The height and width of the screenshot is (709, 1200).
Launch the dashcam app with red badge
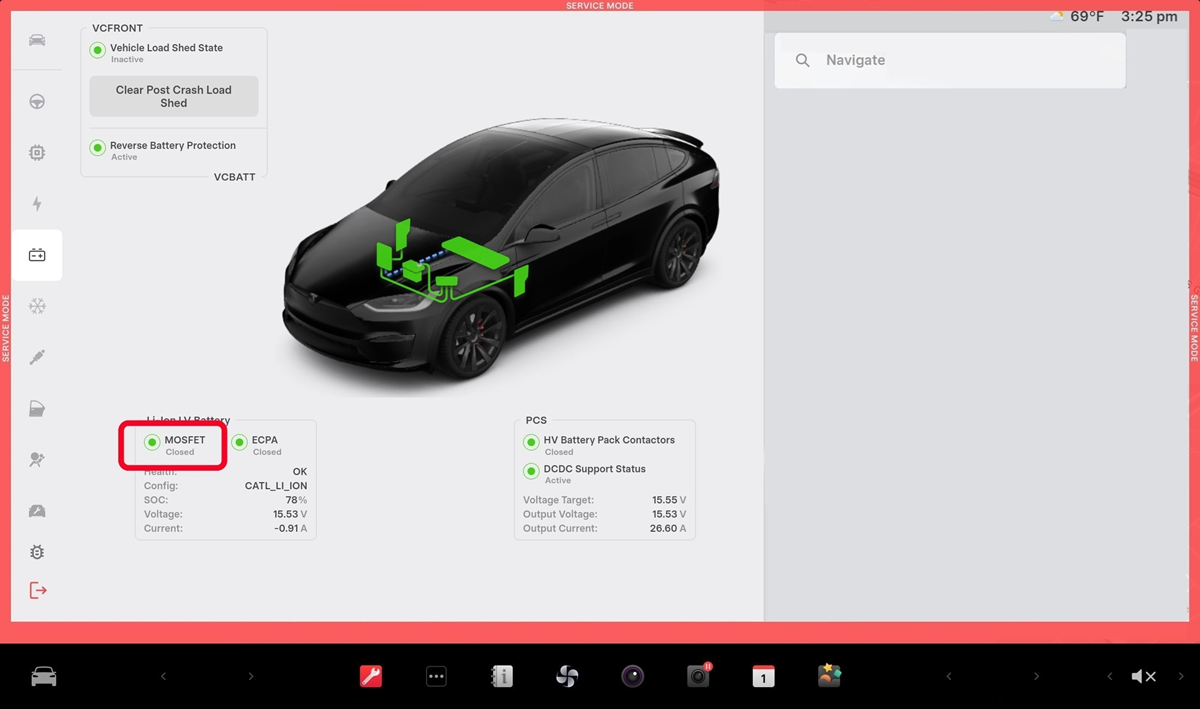coord(699,677)
